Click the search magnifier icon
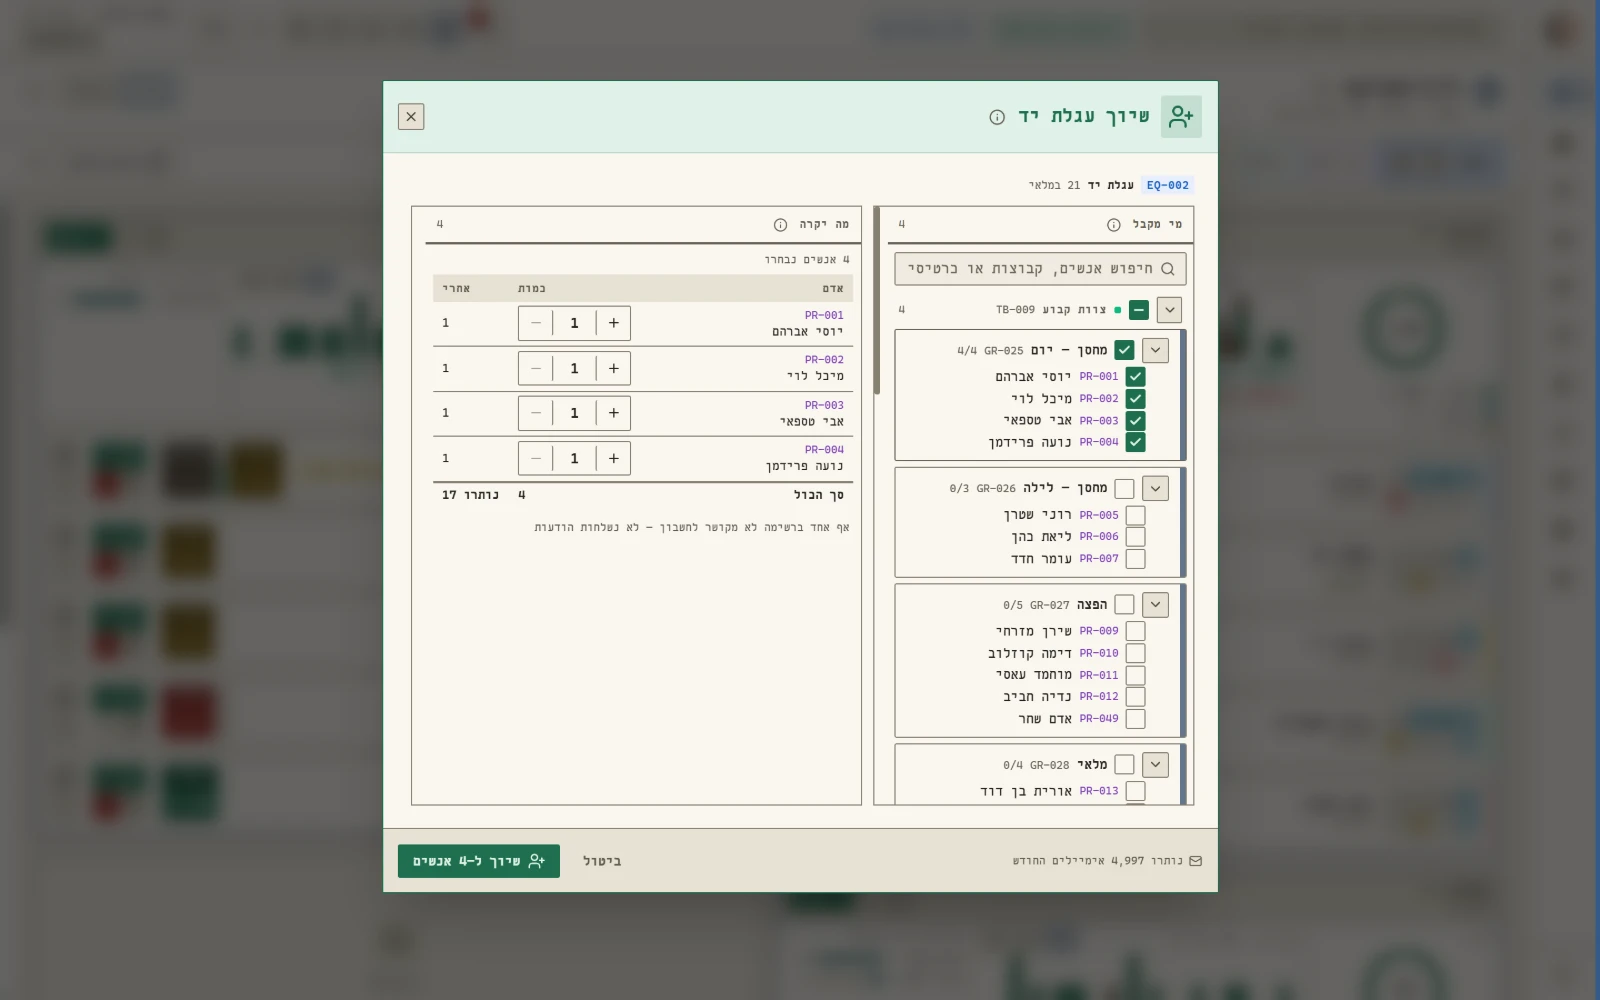Image resolution: width=1600 pixels, height=1000 pixels. 1168,269
